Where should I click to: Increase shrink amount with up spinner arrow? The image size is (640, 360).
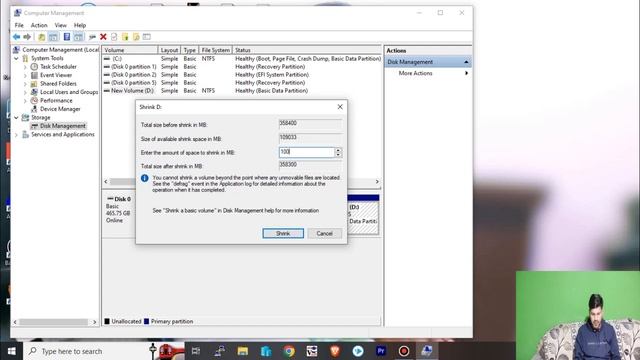tap(338, 150)
